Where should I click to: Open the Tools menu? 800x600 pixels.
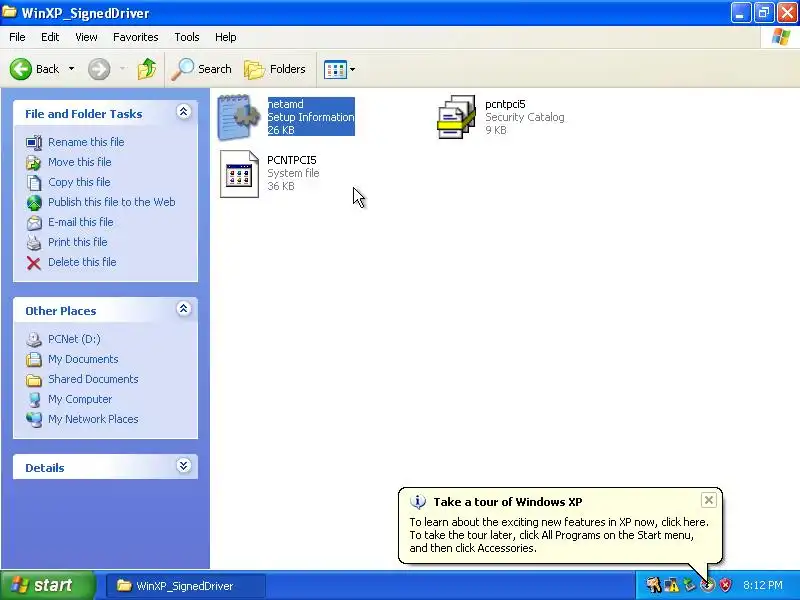pyautogui.click(x=187, y=37)
